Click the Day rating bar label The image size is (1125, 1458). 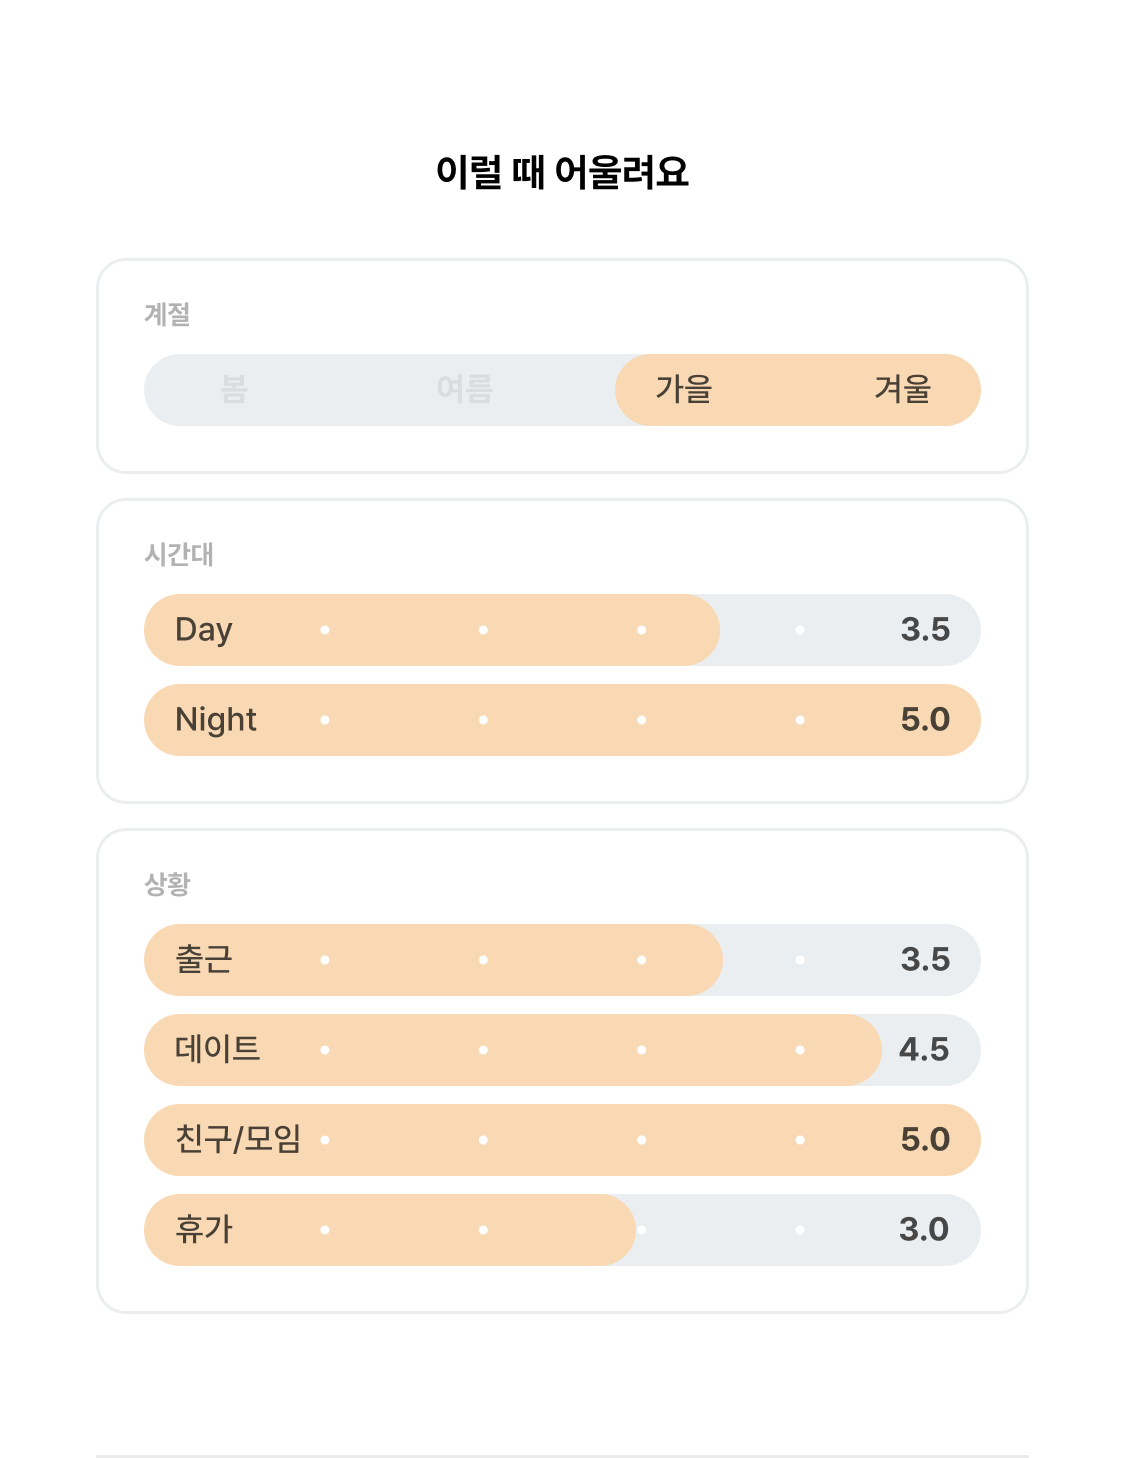(204, 630)
